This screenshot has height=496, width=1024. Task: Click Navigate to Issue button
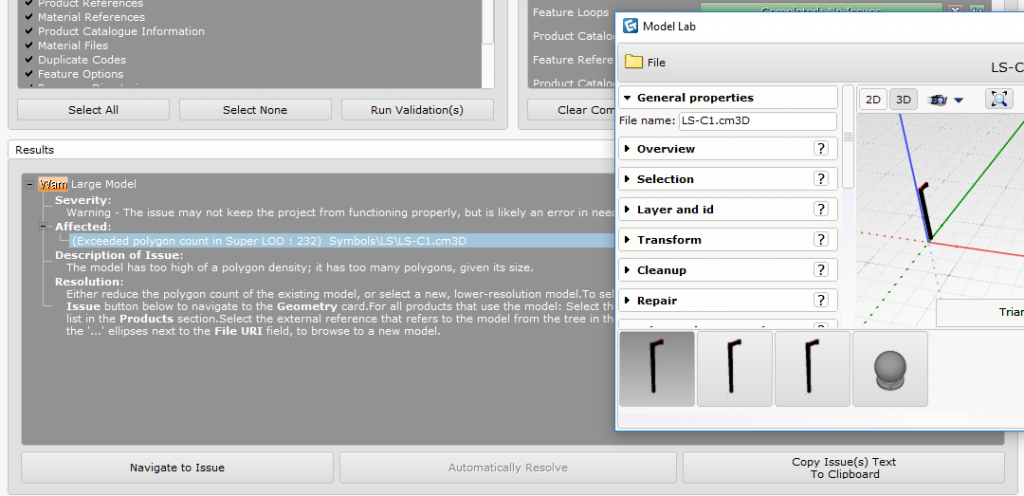click(177, 467)
